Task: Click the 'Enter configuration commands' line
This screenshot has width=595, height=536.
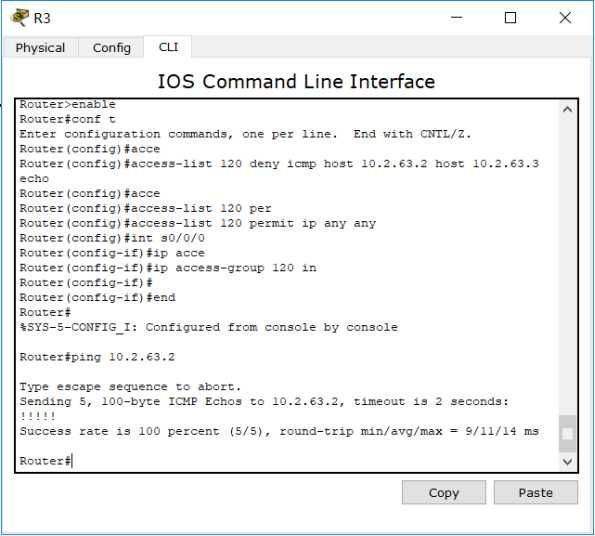Action: click(246, 134)
